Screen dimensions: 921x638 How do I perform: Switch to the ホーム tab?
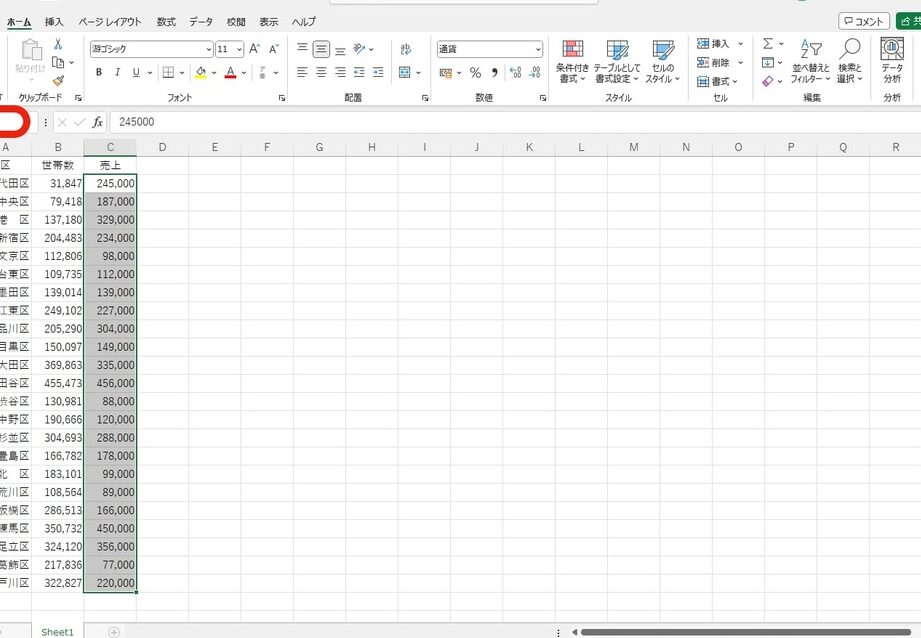click(x=19, y=22)
